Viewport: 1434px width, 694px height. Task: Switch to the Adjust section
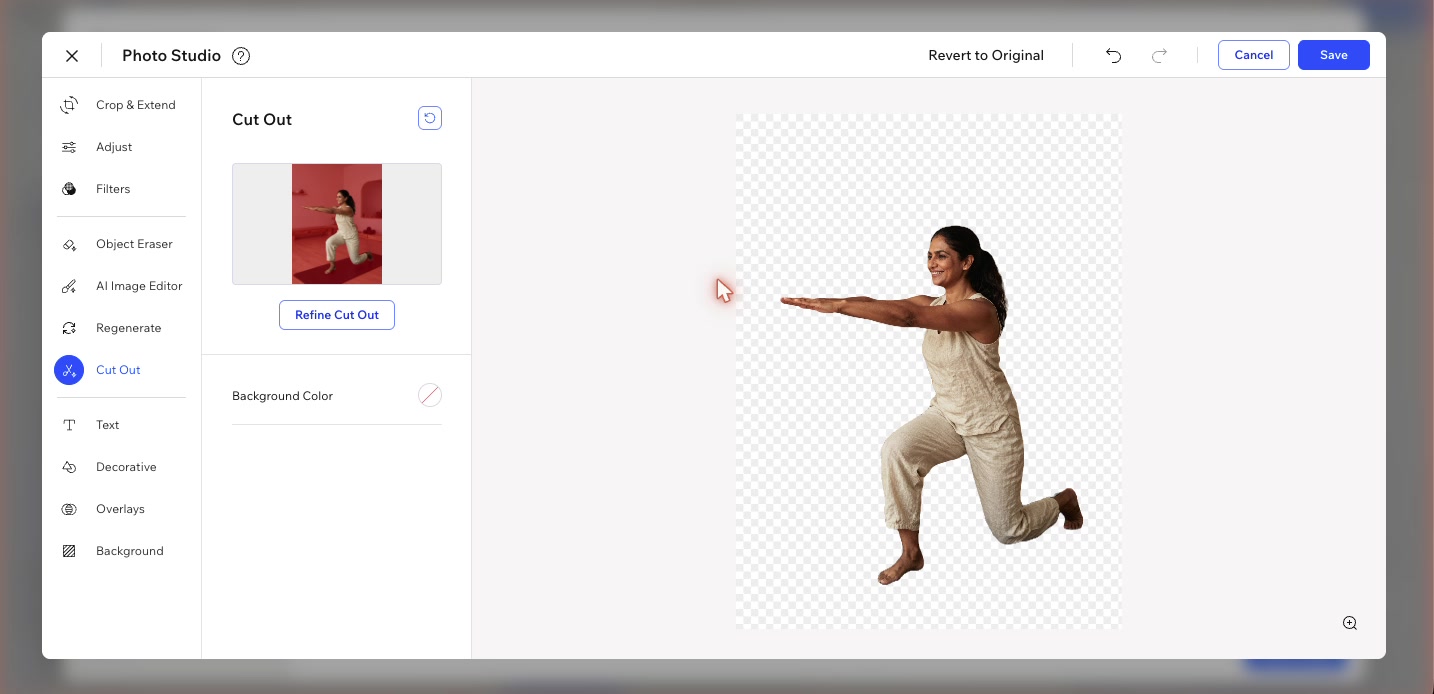pyautogui.click(x=114, y=147)
